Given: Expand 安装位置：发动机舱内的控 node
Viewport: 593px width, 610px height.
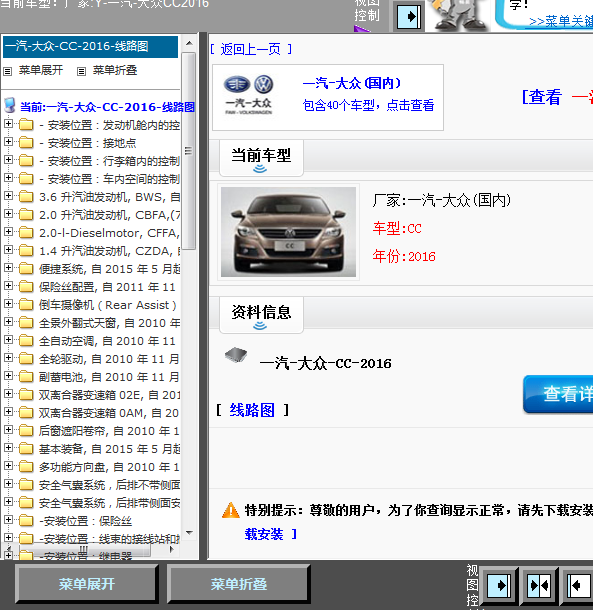Looking at the screenshot, I should [x=8, y=124].
